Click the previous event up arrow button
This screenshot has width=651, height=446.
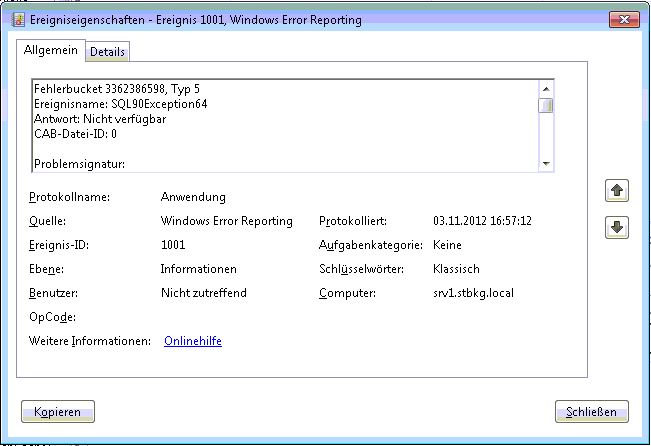point(617,190)
